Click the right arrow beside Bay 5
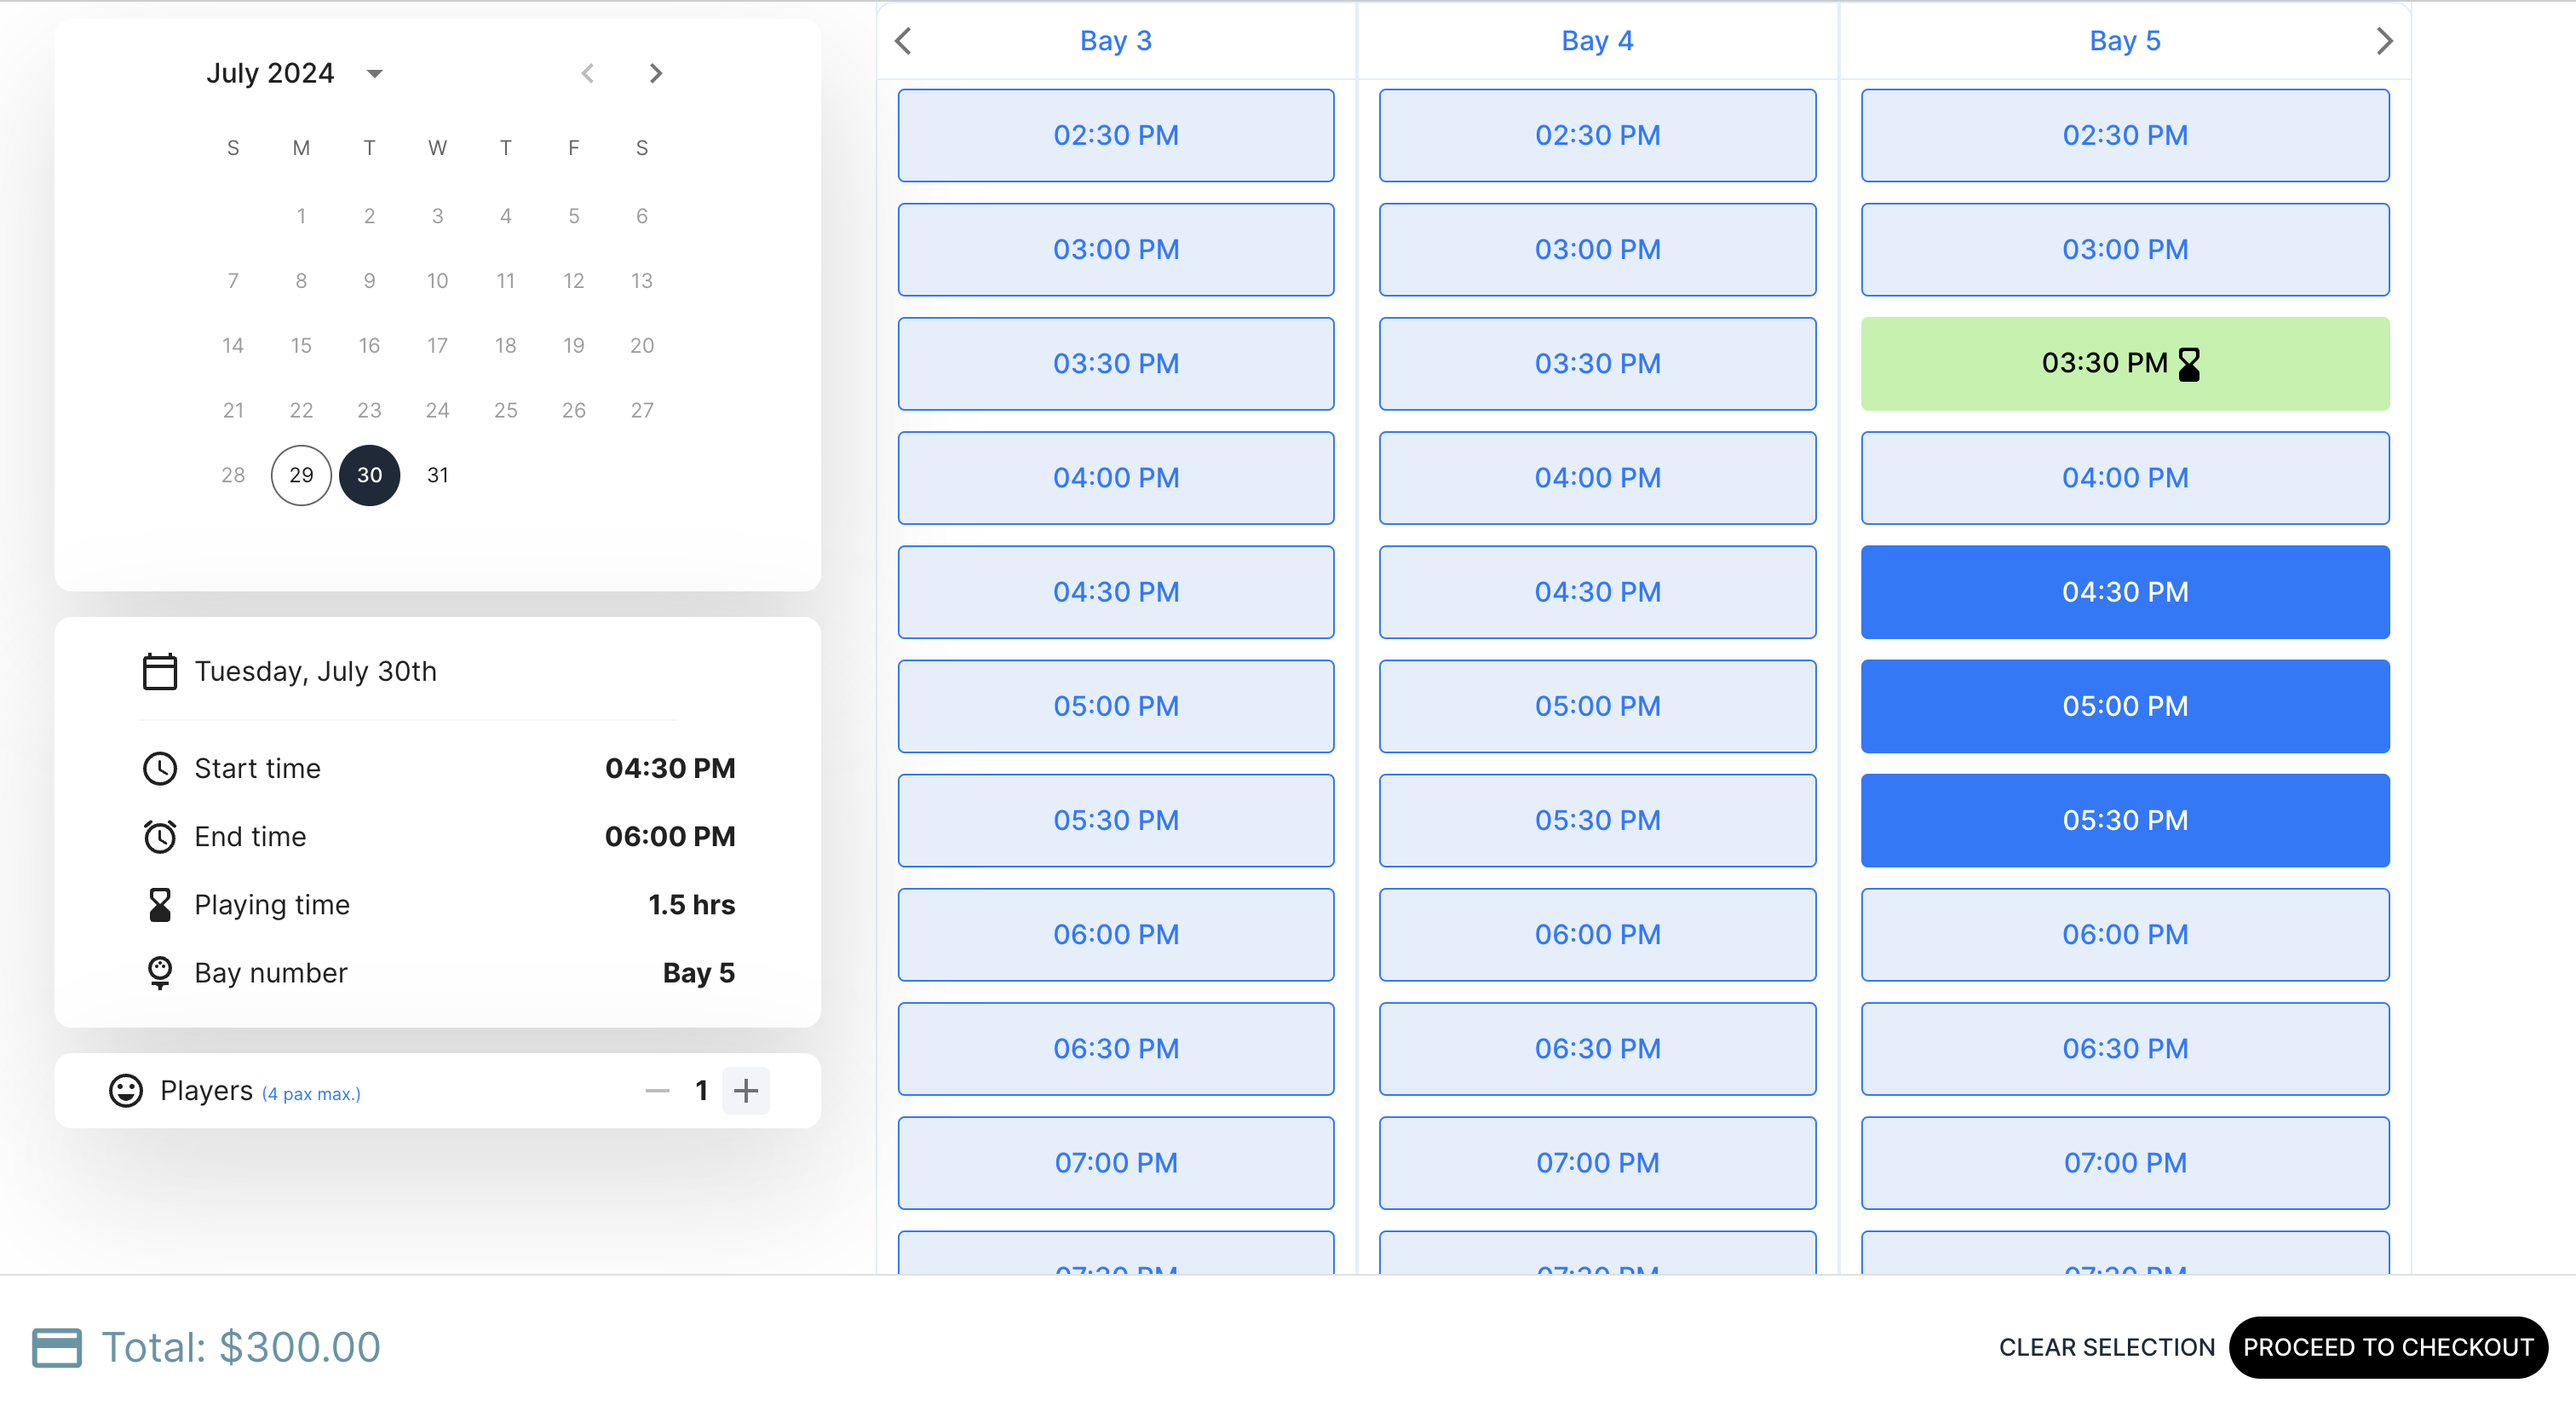The height and width of the screenshot is (1406, 2576). [x=2385, y=41]
